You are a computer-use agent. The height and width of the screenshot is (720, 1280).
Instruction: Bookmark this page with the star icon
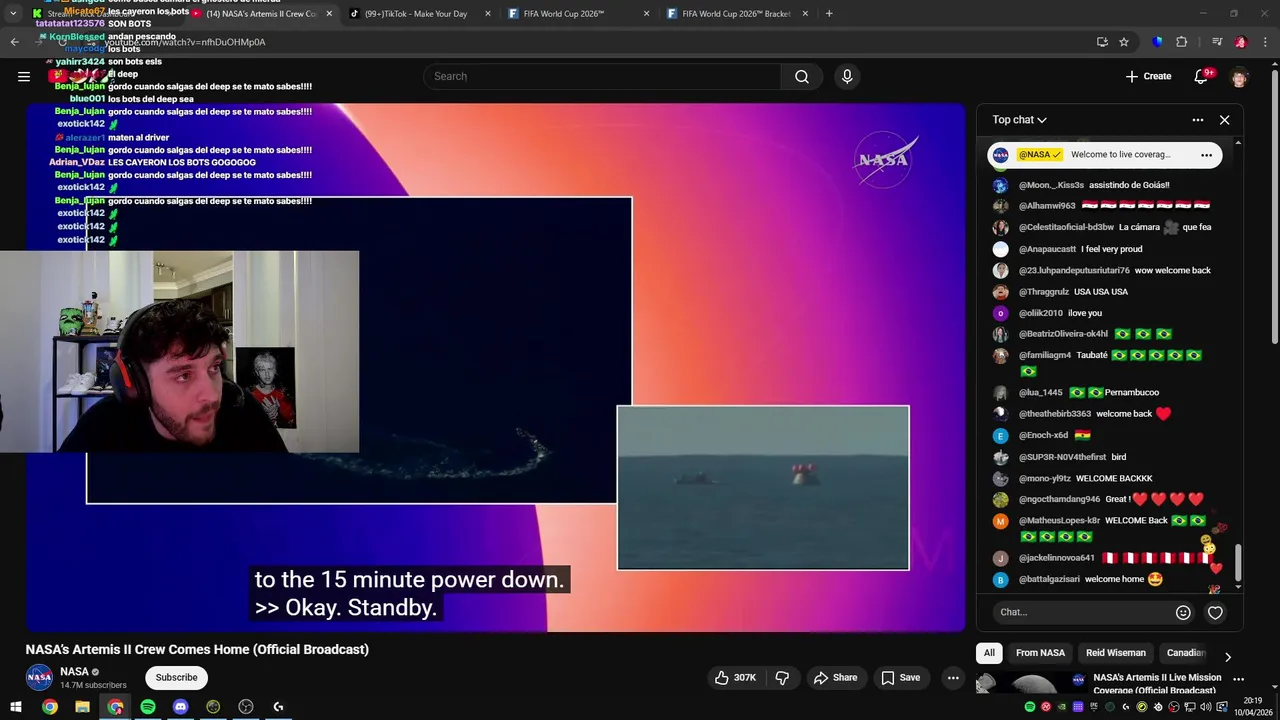pos(1124,42)
